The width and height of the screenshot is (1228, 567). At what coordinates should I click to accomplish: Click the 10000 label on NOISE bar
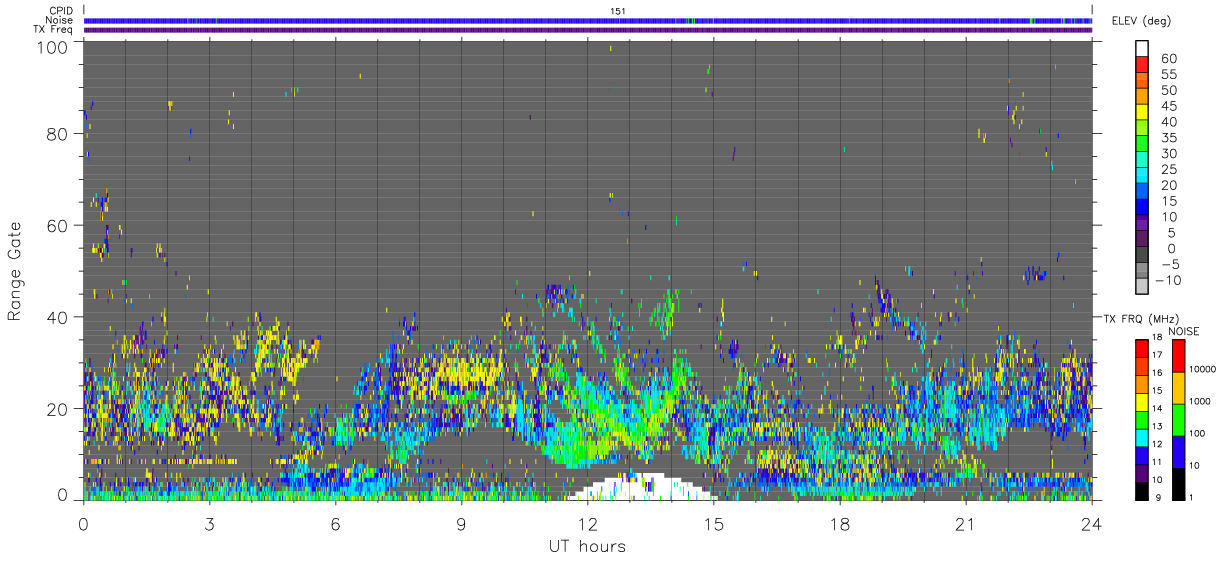[x=1203, y=370]
